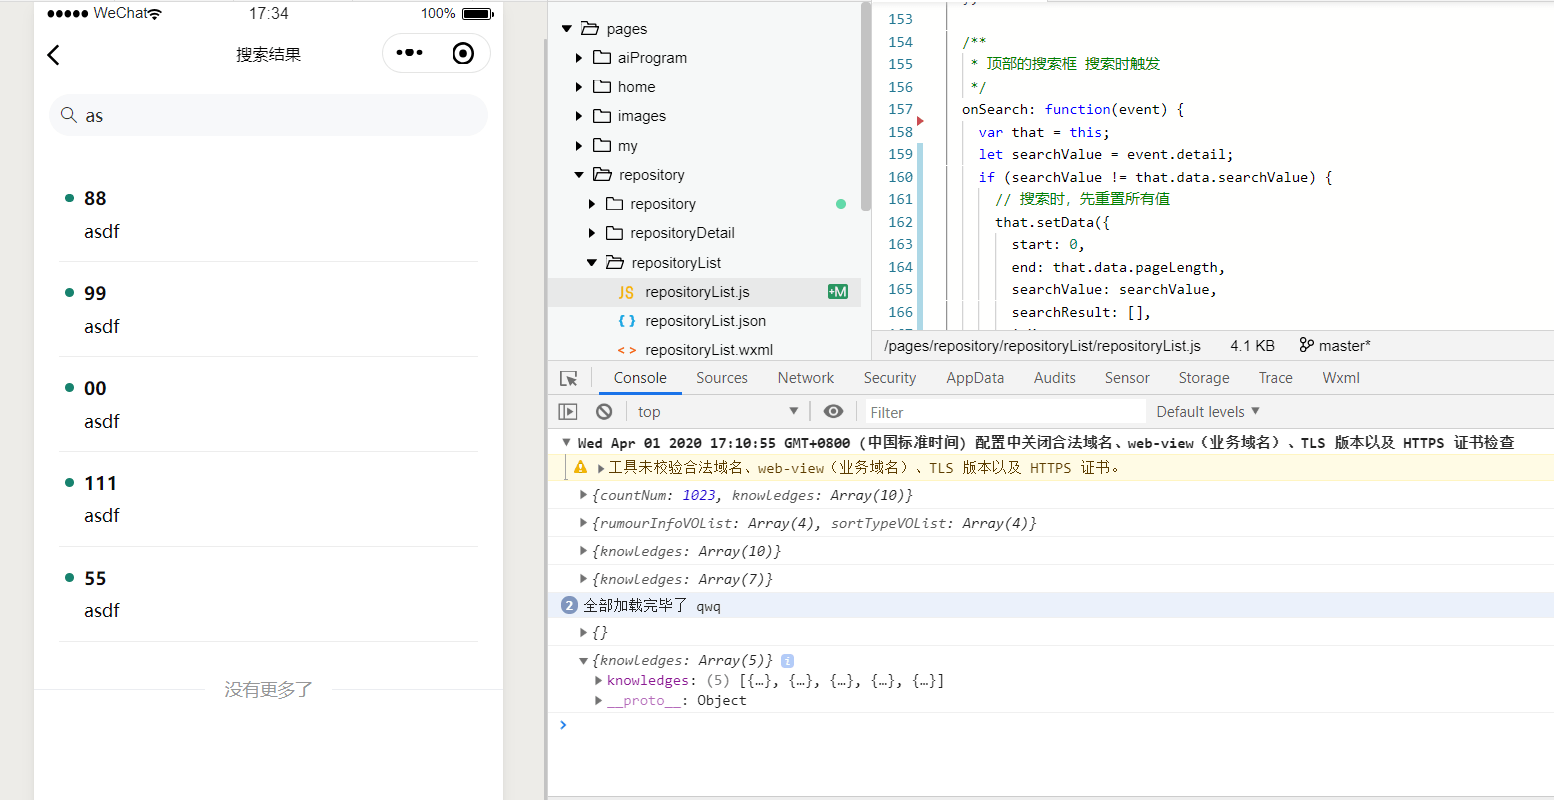The image size is (1554, 800).
Task: Open the mini program three-dots menu
Action: (409, 53)
